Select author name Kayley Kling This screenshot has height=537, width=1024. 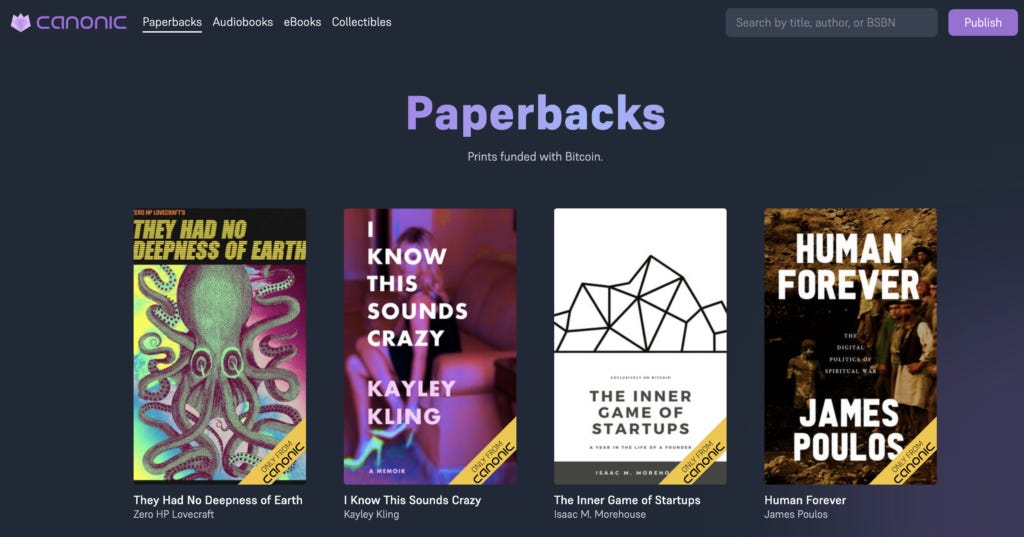(x=371, y=515)
